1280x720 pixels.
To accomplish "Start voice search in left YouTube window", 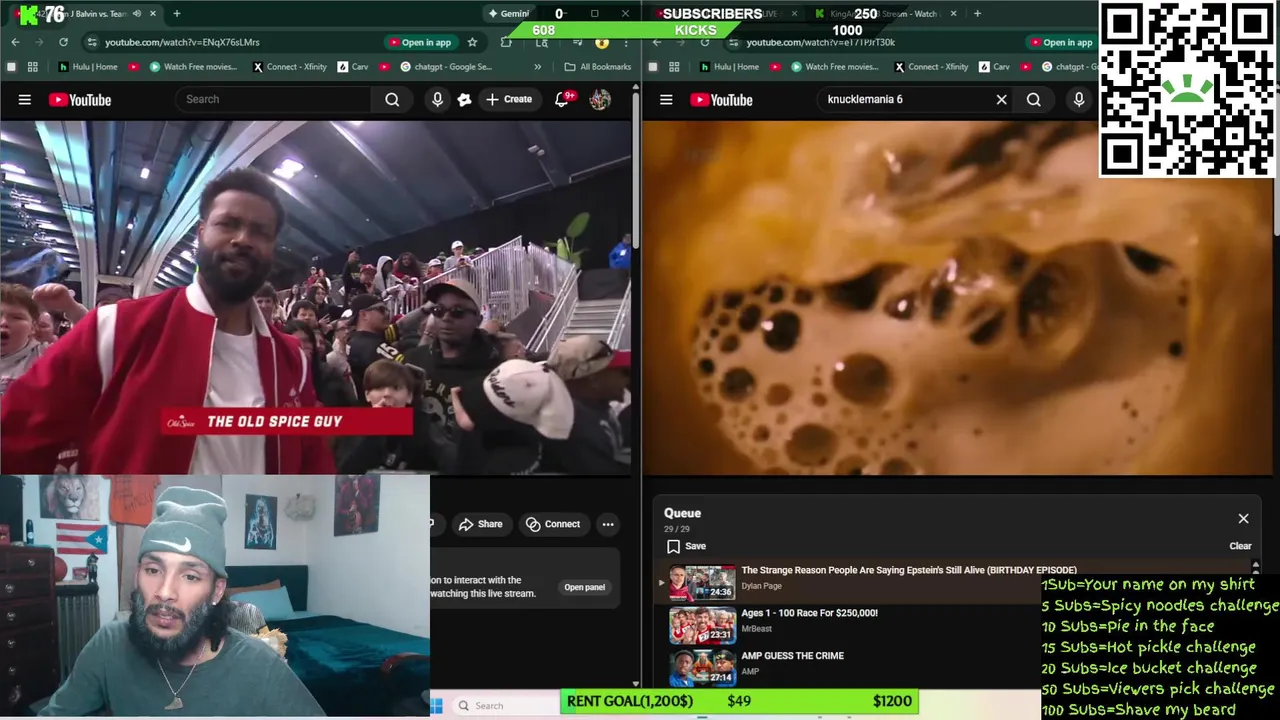I will (x=437, y=99).
